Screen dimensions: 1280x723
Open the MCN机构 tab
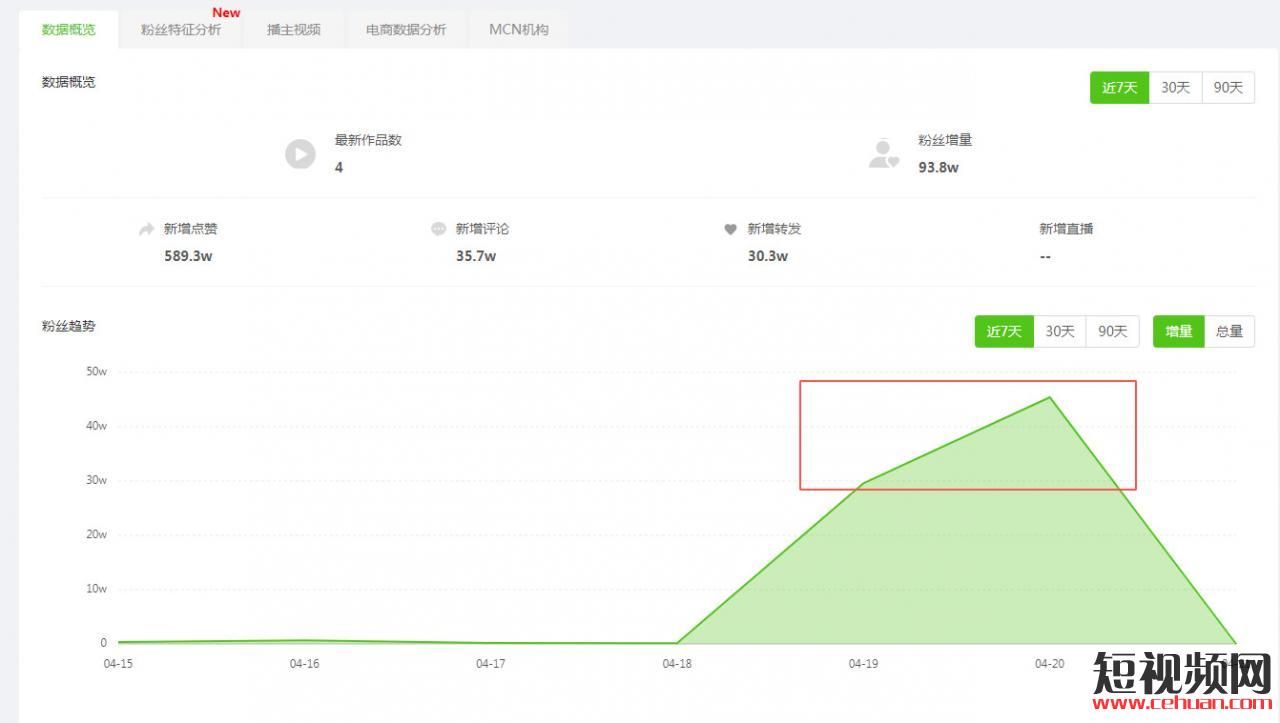[x=518, y=30]
